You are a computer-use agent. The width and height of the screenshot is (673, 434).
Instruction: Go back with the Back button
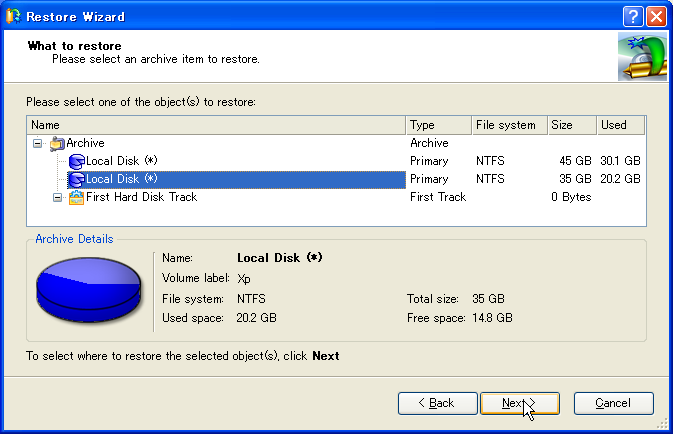pyautogui.click(x=437, y=403)
